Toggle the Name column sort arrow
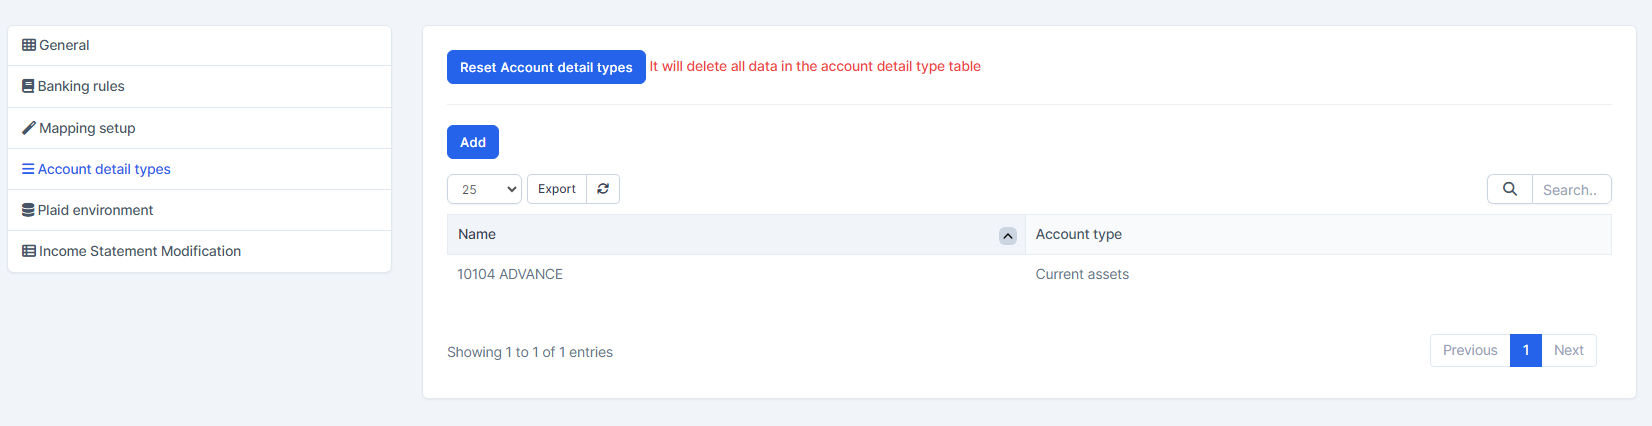The image size is (1652, 426). point(1007,236)
